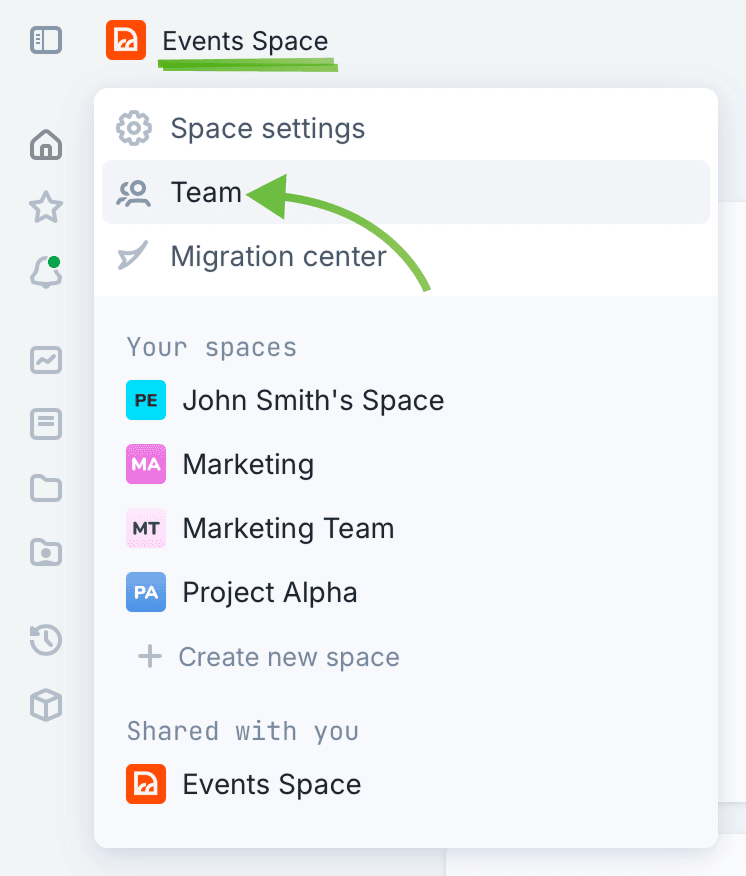Click the cube box icon

click(46, 705)
